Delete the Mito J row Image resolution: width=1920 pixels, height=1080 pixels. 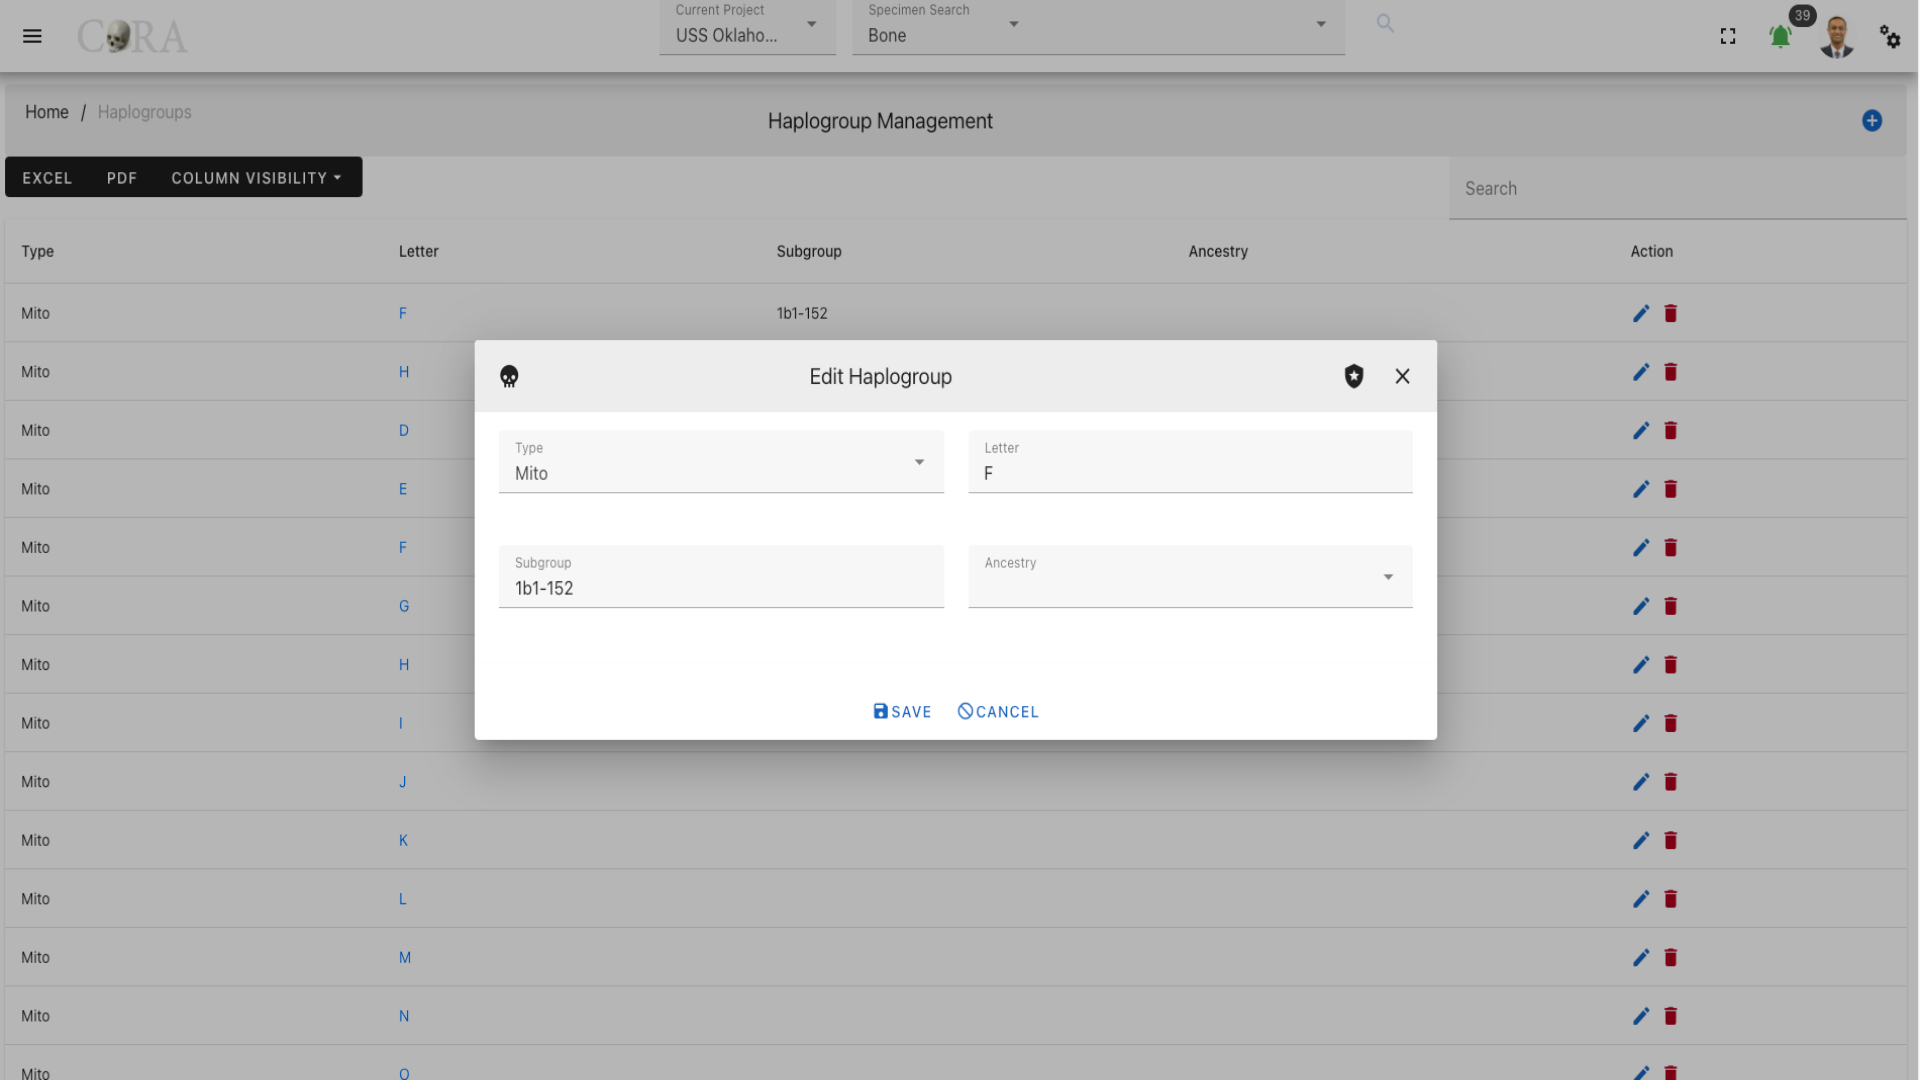pos(1670,782)
